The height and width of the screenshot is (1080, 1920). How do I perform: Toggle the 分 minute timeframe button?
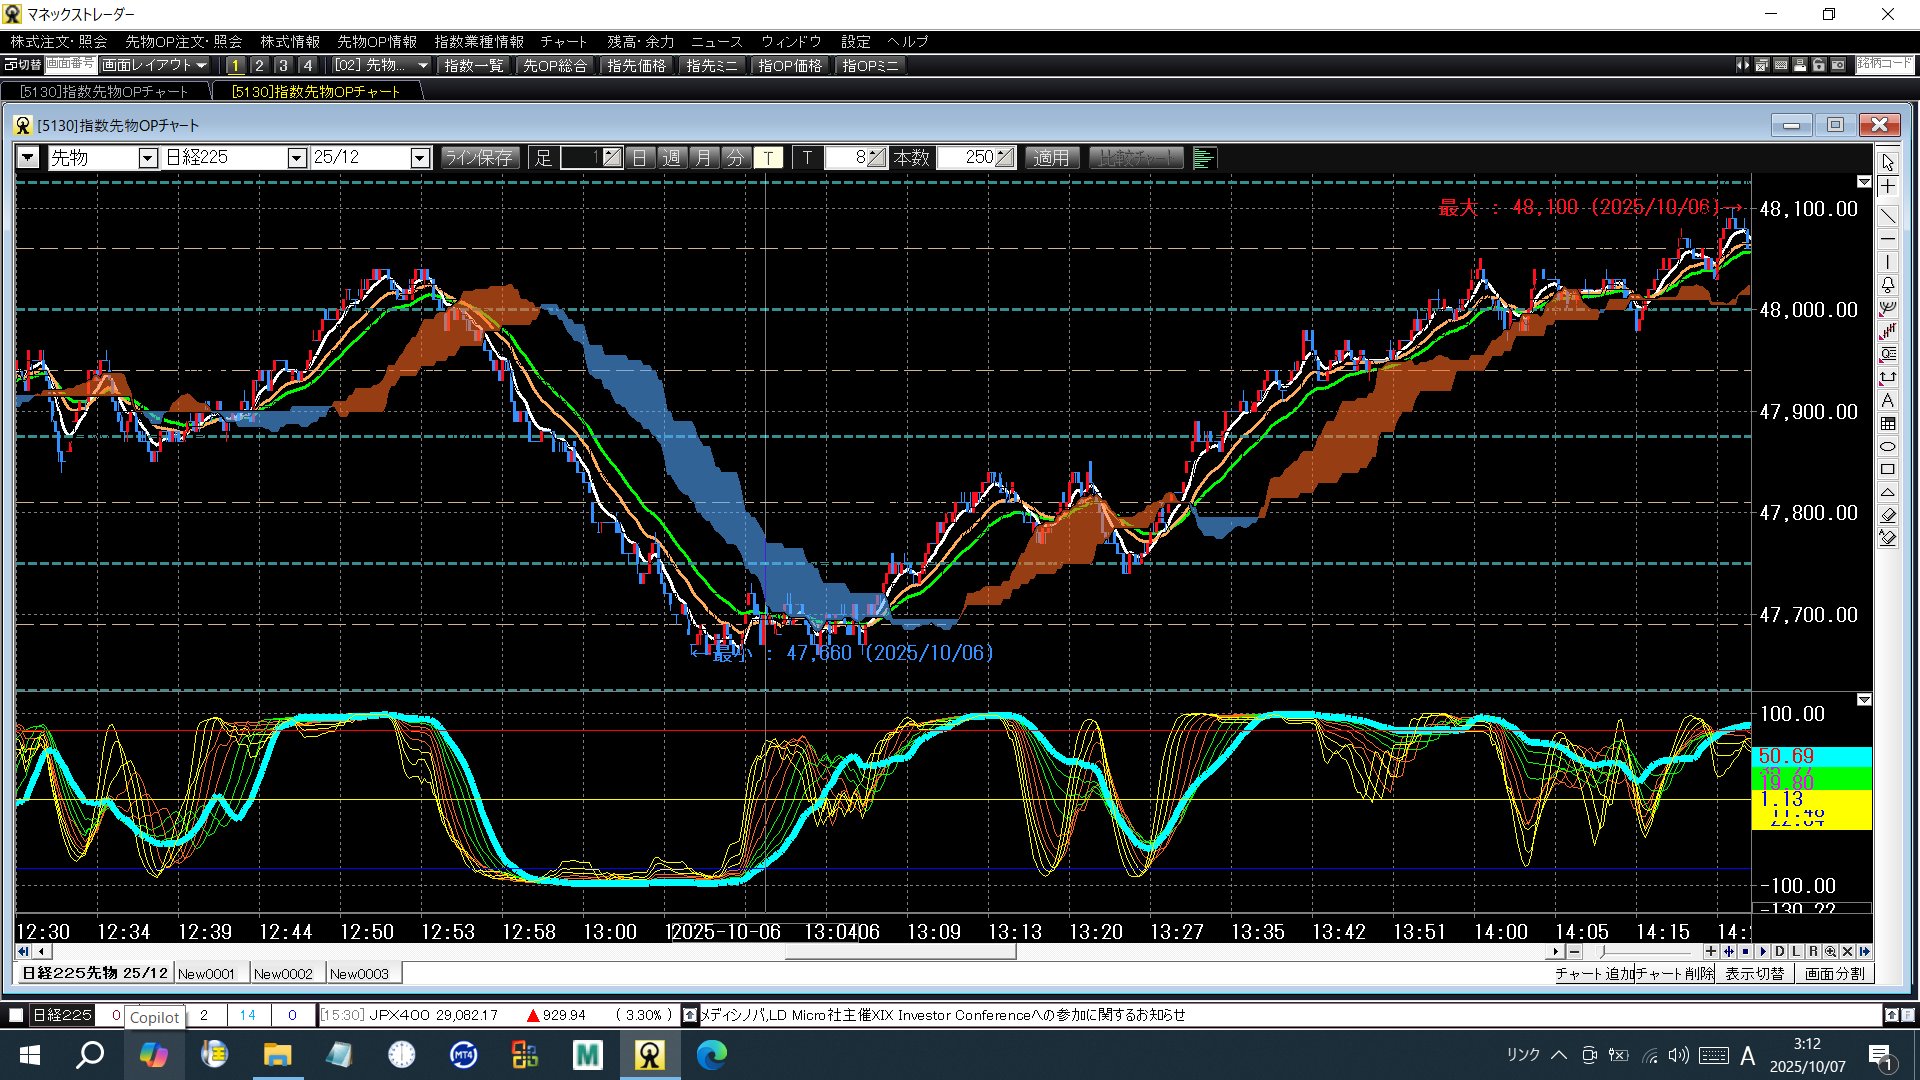pyautogui.click(x=735, y=158)
